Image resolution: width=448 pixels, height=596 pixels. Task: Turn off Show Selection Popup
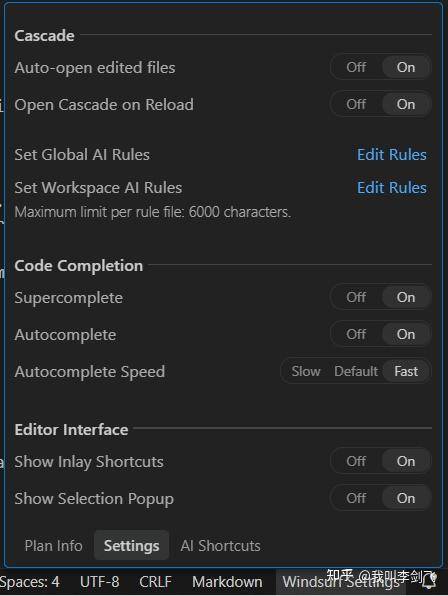pyautogui.click(x=356, y=498)
